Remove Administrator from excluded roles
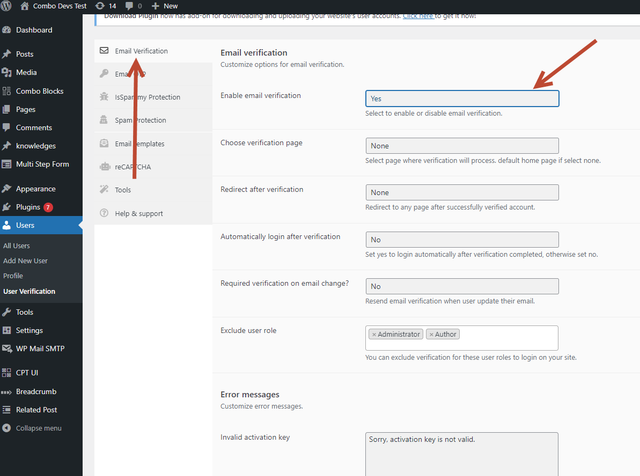 (x=373, y=334)
